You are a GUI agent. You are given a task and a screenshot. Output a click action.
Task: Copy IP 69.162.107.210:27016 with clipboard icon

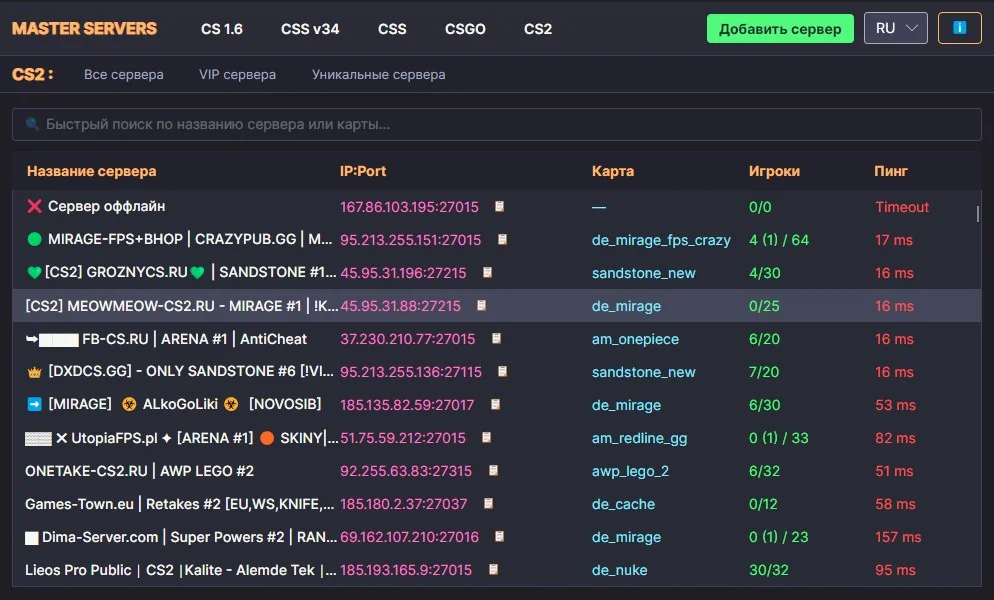tap(500, 536)
